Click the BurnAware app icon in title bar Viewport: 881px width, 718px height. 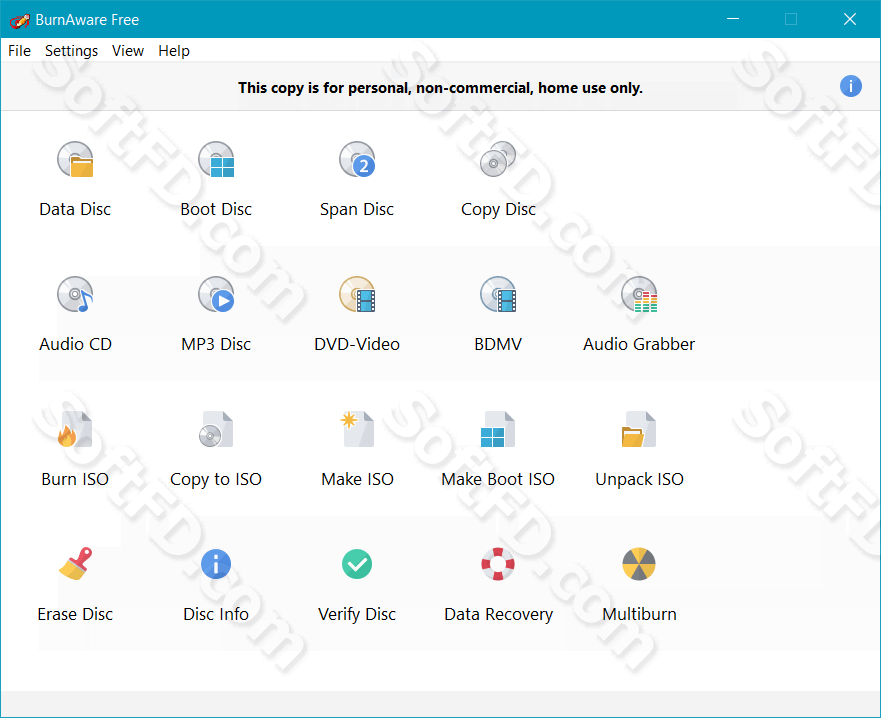[20, 21]
